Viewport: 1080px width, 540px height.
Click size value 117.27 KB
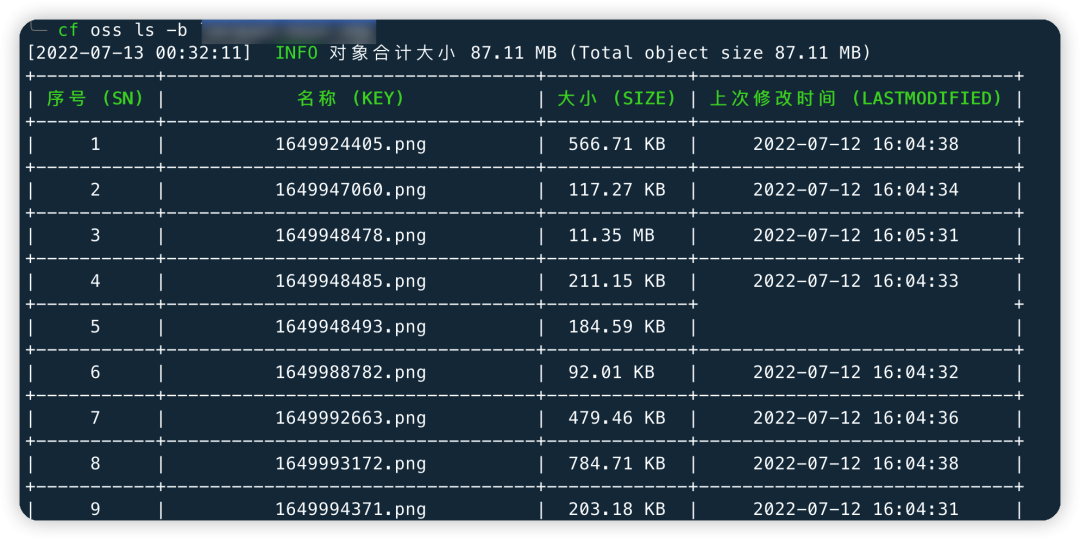point(616,190)
